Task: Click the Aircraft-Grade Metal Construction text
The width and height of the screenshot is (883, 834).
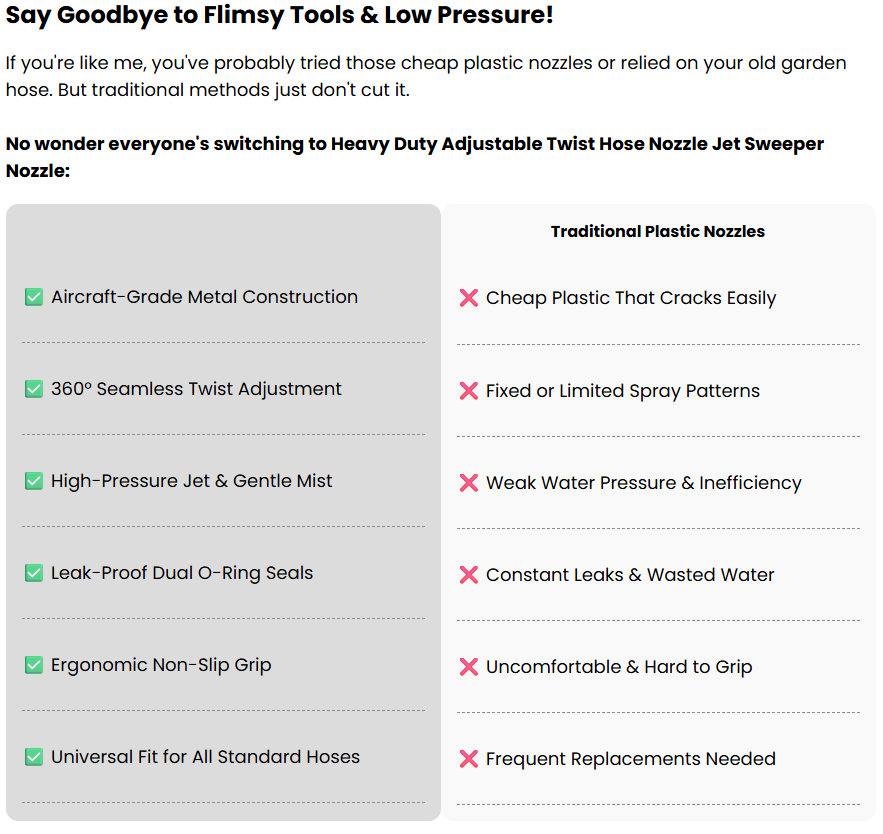Action: (x=204, y=297)
